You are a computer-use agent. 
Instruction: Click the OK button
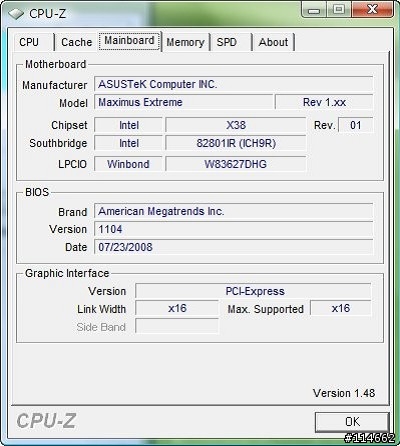(x=352, y=422)
